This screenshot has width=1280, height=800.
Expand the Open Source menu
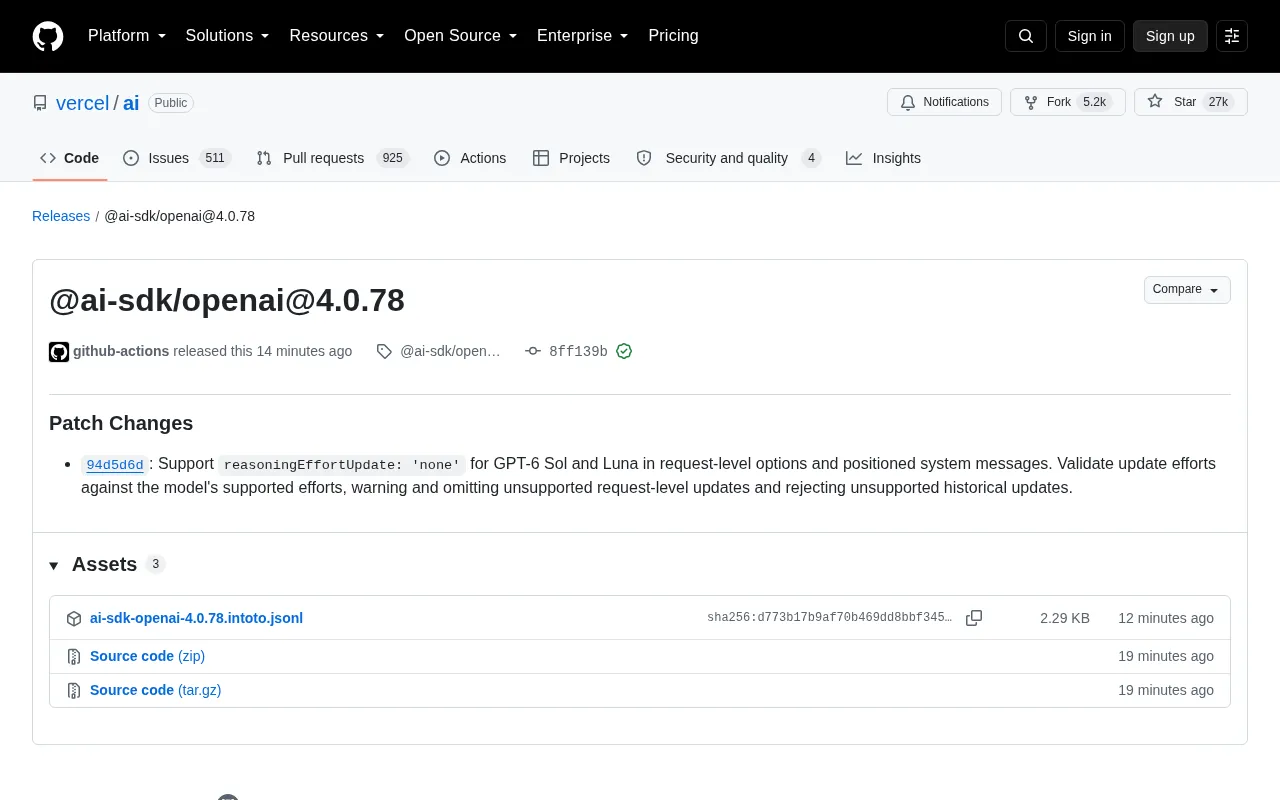click(461, 36)
